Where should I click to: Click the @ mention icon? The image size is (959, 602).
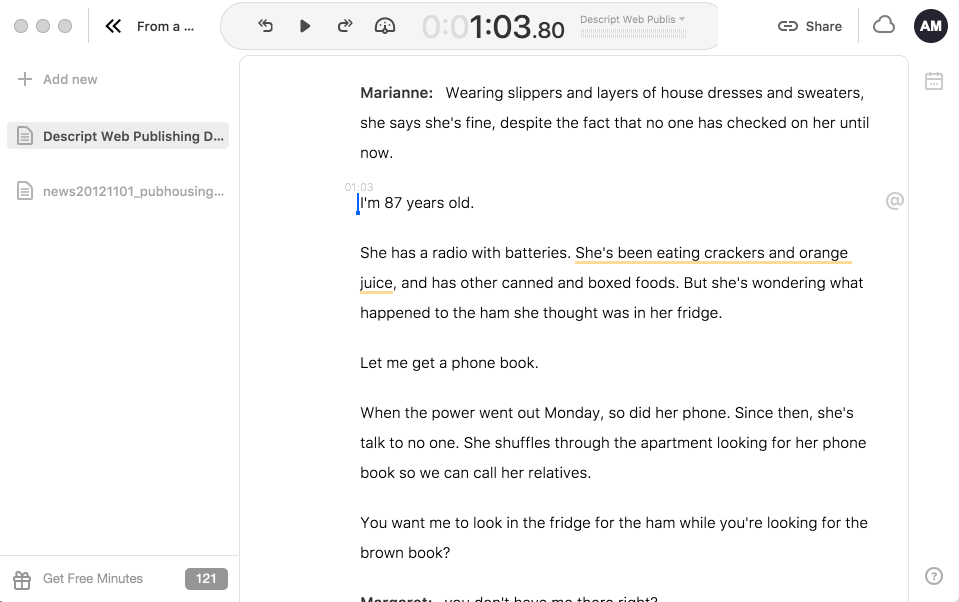pos(895,201)
